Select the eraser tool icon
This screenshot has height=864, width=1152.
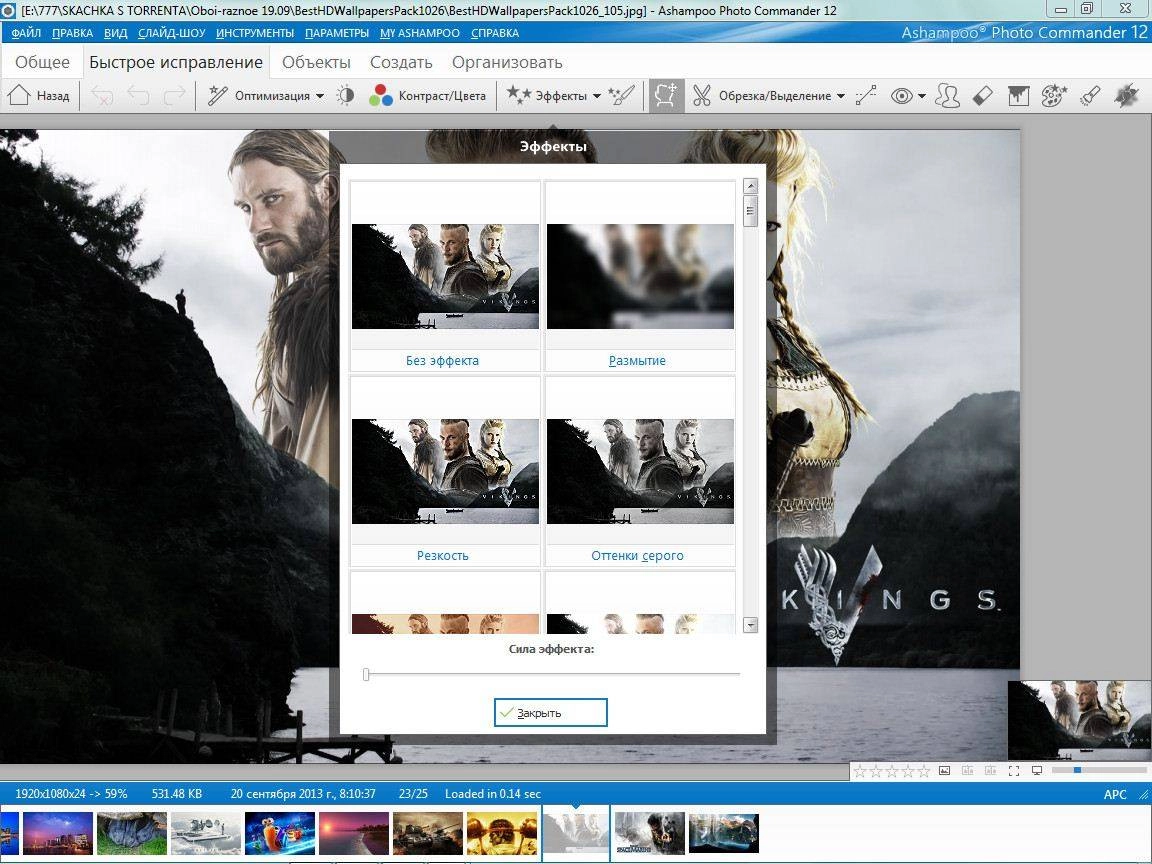[x=982, y=96]
